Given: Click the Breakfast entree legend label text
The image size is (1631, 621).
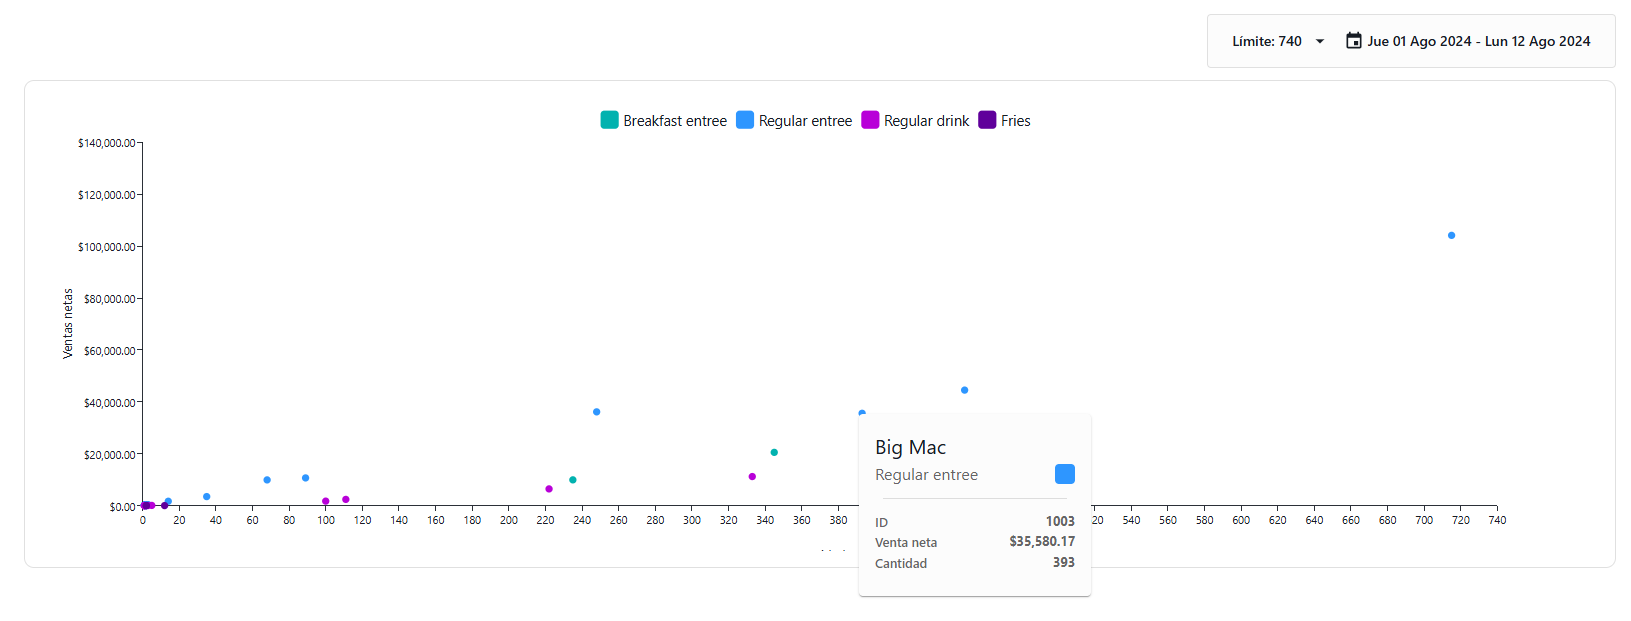Looking at the screenshot, I should (x=675, y=121).
